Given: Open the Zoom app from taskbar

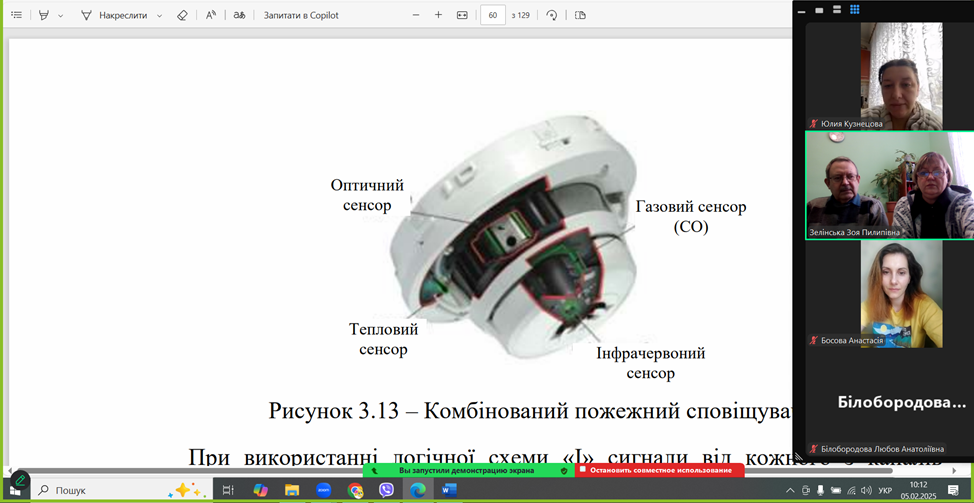Looking at the screenshot, I should (324, 490).
